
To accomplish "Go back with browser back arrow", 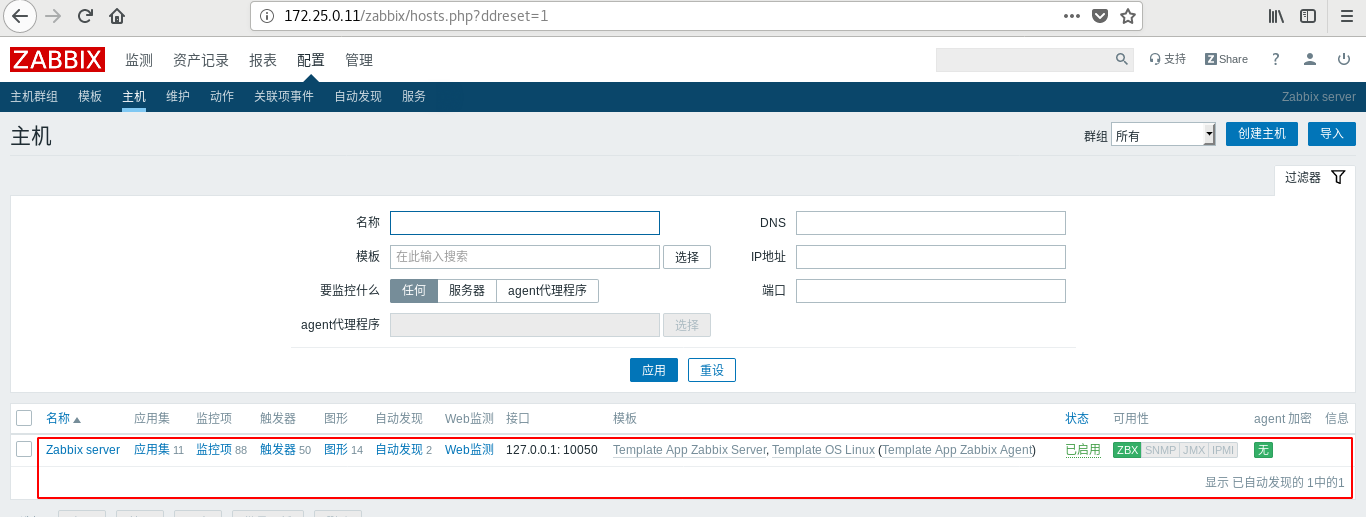I will click(x=20, y=16).
